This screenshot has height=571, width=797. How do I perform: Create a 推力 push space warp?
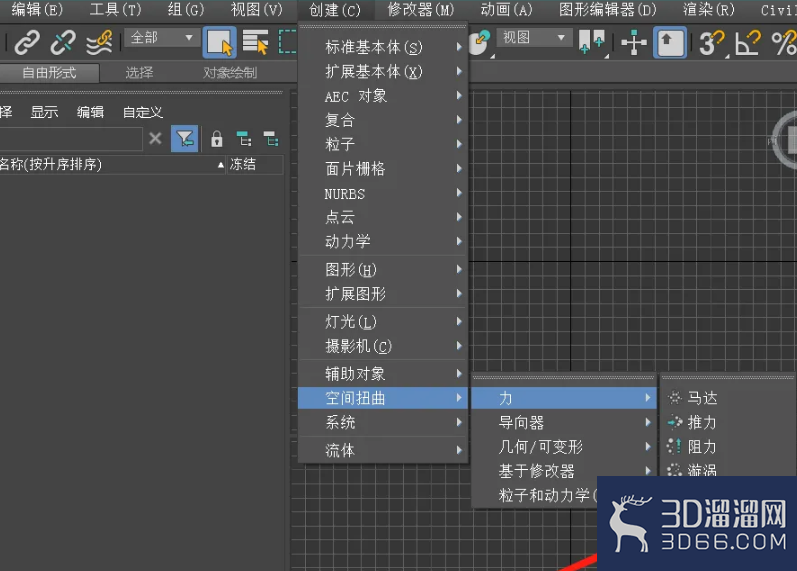728,423
